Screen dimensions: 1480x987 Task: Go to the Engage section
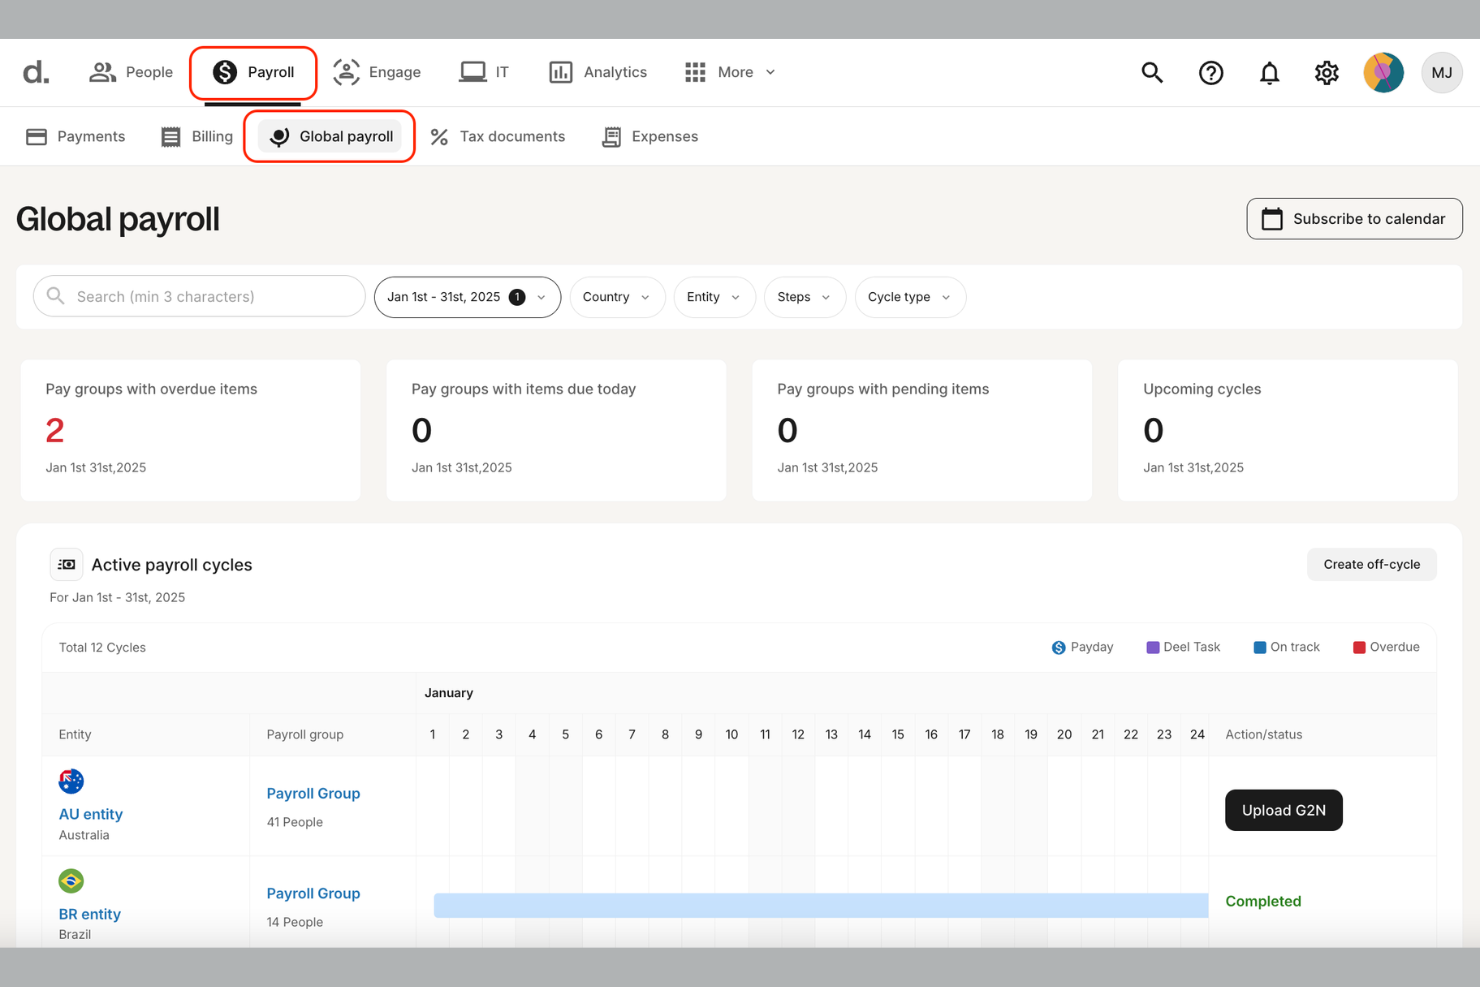[377, 72]
